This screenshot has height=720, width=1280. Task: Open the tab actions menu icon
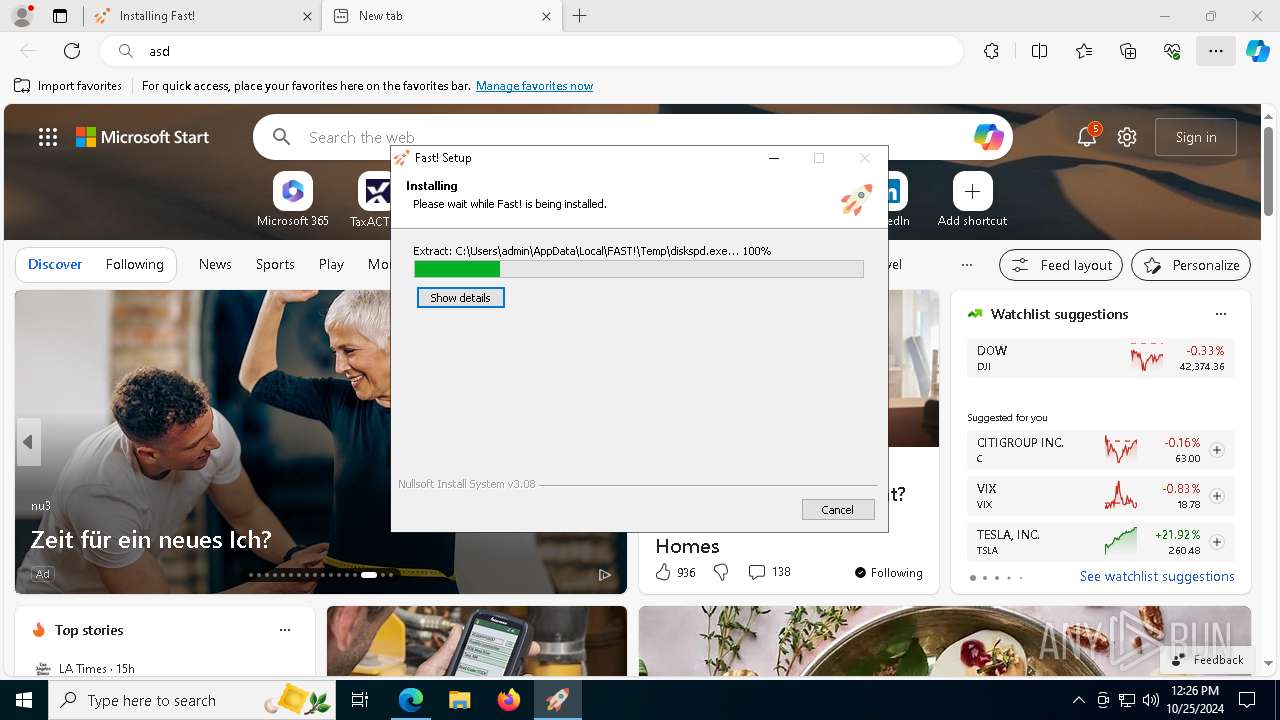coord(60,16)
